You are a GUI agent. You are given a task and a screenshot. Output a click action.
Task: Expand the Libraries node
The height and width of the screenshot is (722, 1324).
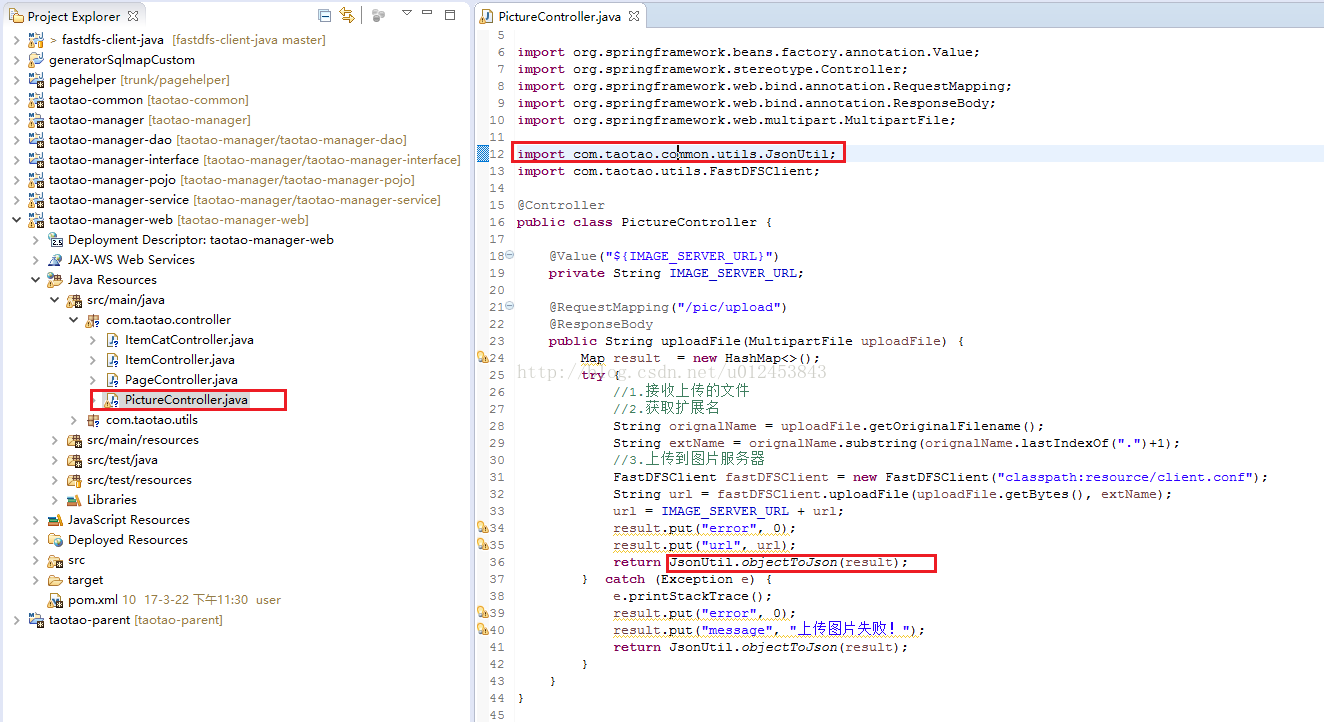[55, 500]
